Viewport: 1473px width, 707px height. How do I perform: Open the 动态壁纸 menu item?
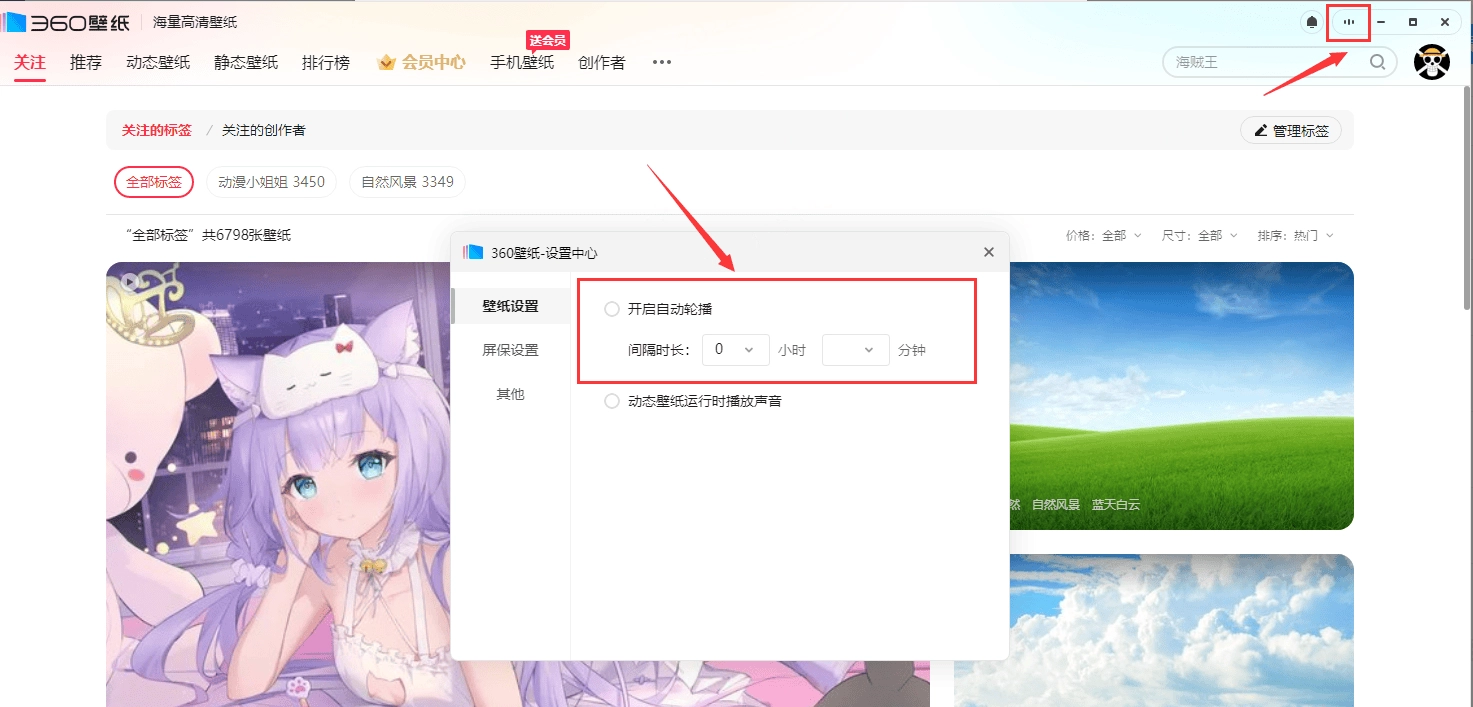point(157,61)
